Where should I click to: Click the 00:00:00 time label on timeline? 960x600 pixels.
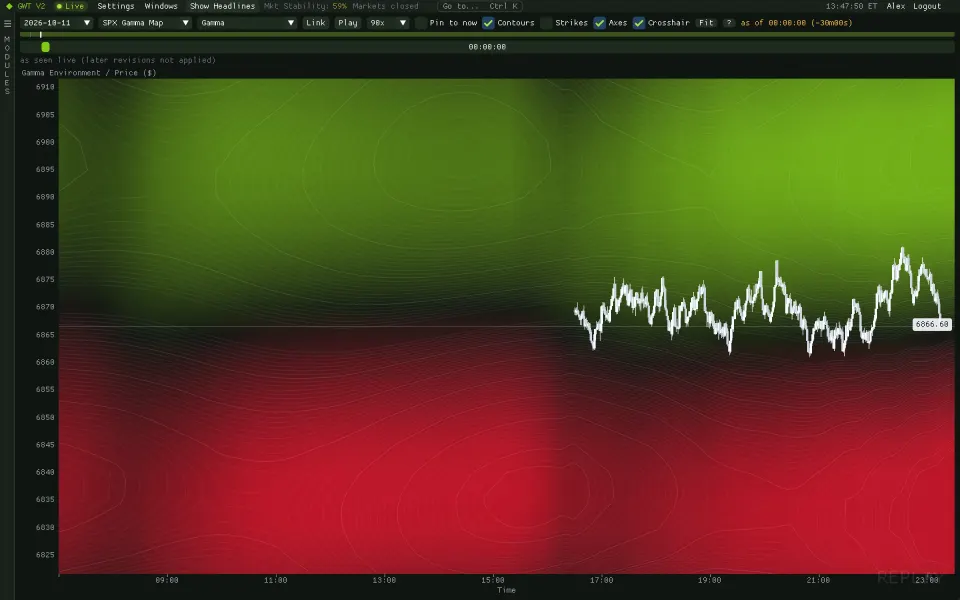coord(487,47)
